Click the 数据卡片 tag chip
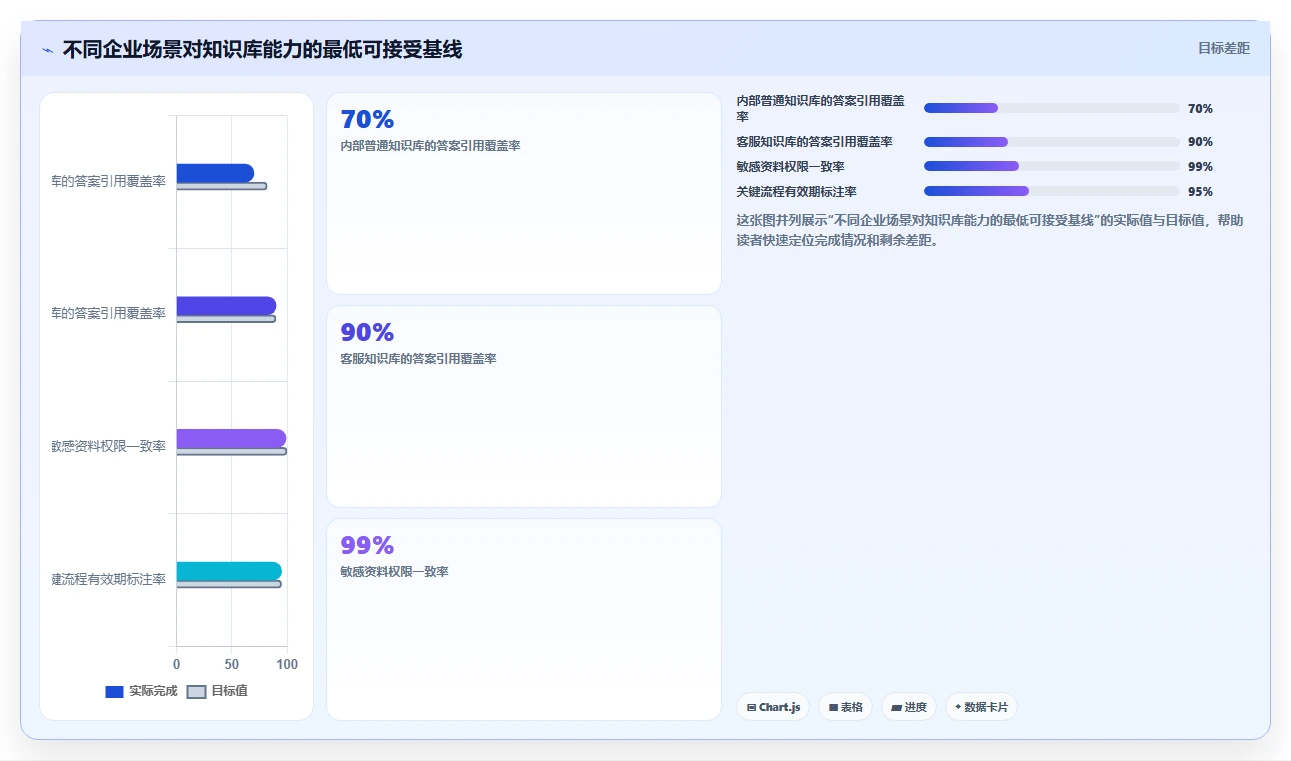 [981, 707]
